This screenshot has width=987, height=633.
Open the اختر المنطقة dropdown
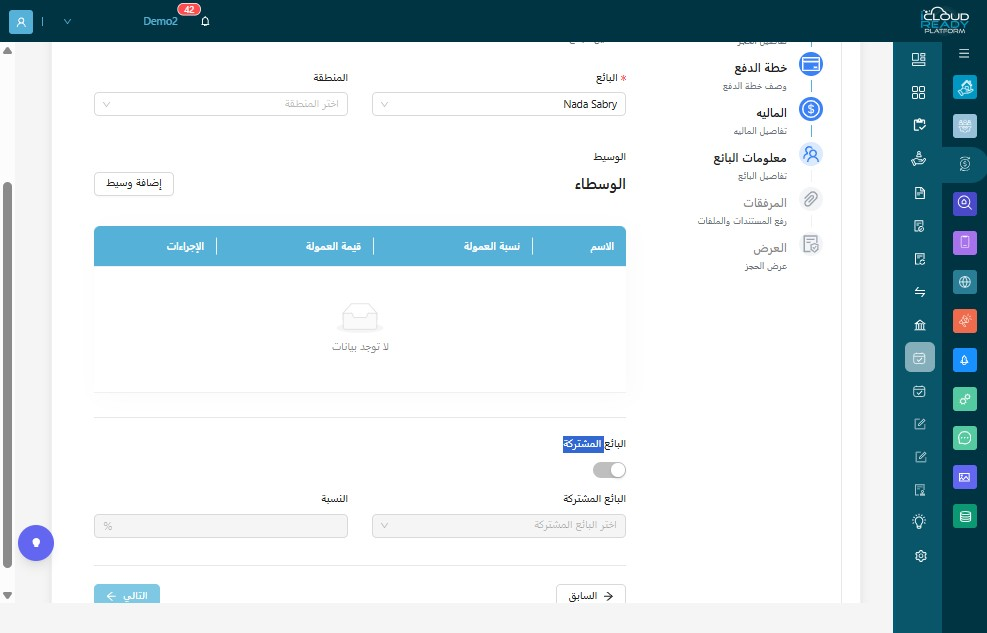[221, 104]
